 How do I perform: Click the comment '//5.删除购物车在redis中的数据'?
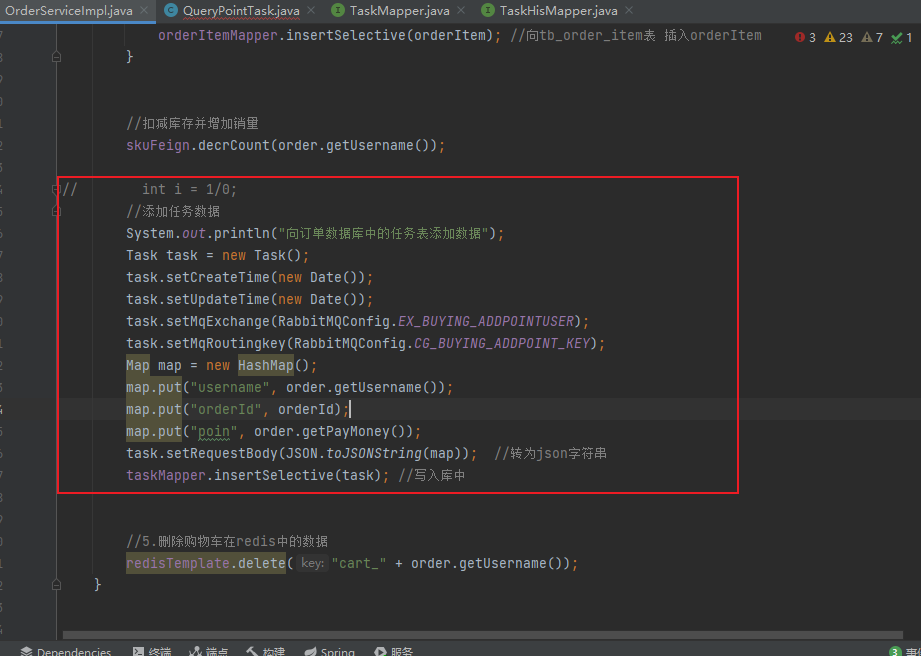[227, 541]
